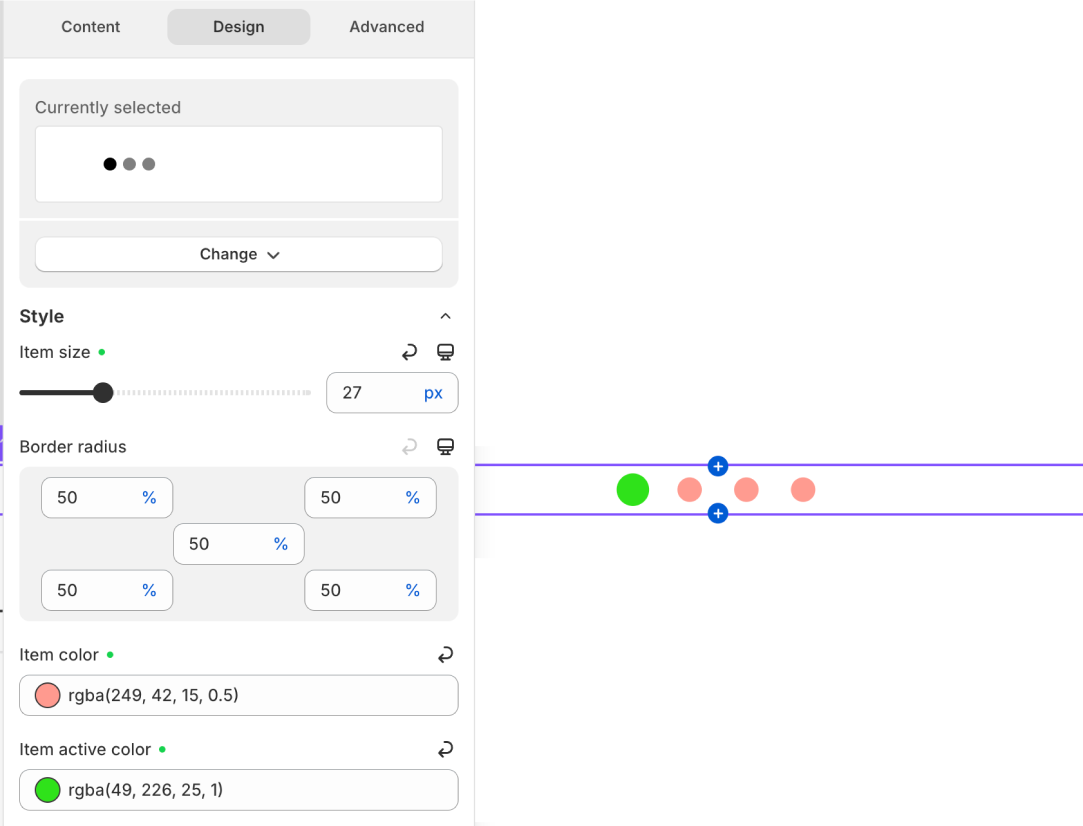Open the Change style dropdown
Image resolution: width=1083 pixels, height=826 pixels.
pos(238,254)
